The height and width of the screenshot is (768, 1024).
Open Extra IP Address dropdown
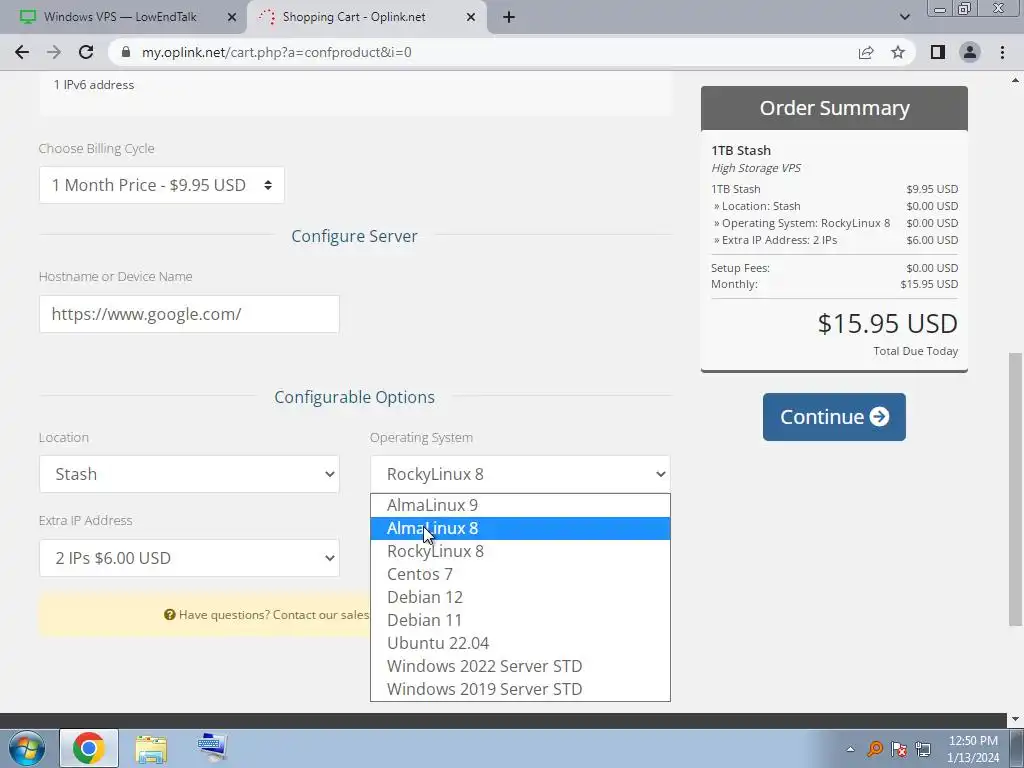click(x=189, y=558)
